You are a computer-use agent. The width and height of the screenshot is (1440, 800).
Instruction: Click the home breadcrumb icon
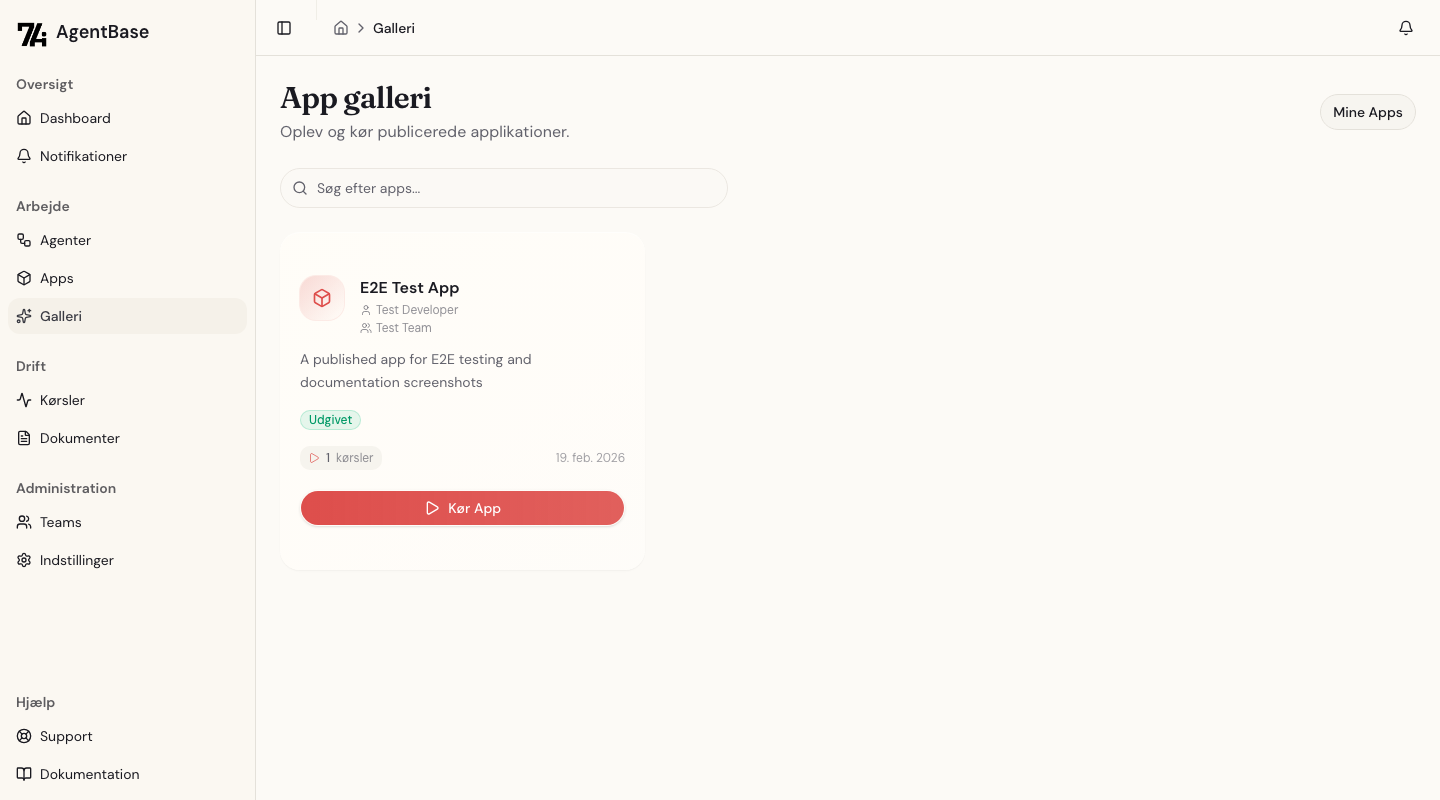(340, 28)
